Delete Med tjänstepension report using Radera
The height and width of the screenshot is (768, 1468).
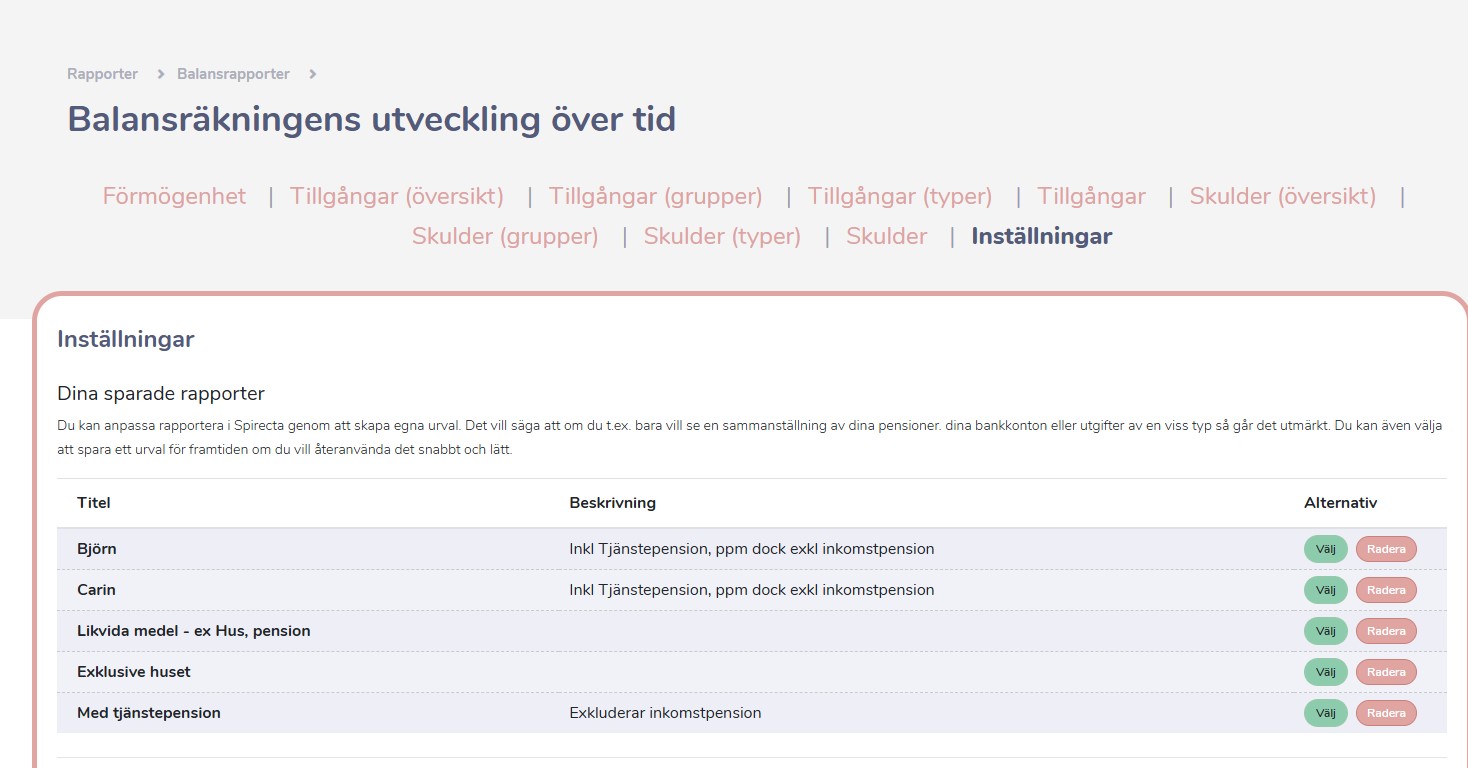click(x=1386, y=713)
